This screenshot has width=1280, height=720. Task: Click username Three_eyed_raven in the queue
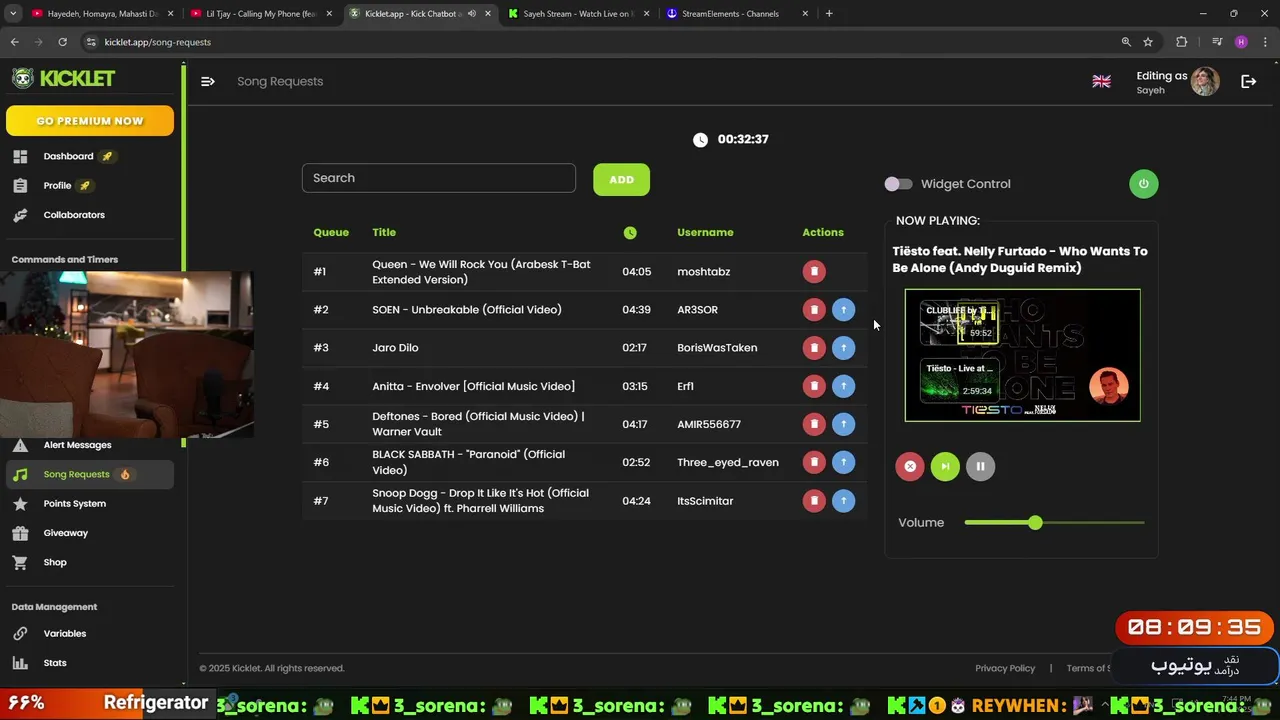(728, 462)
